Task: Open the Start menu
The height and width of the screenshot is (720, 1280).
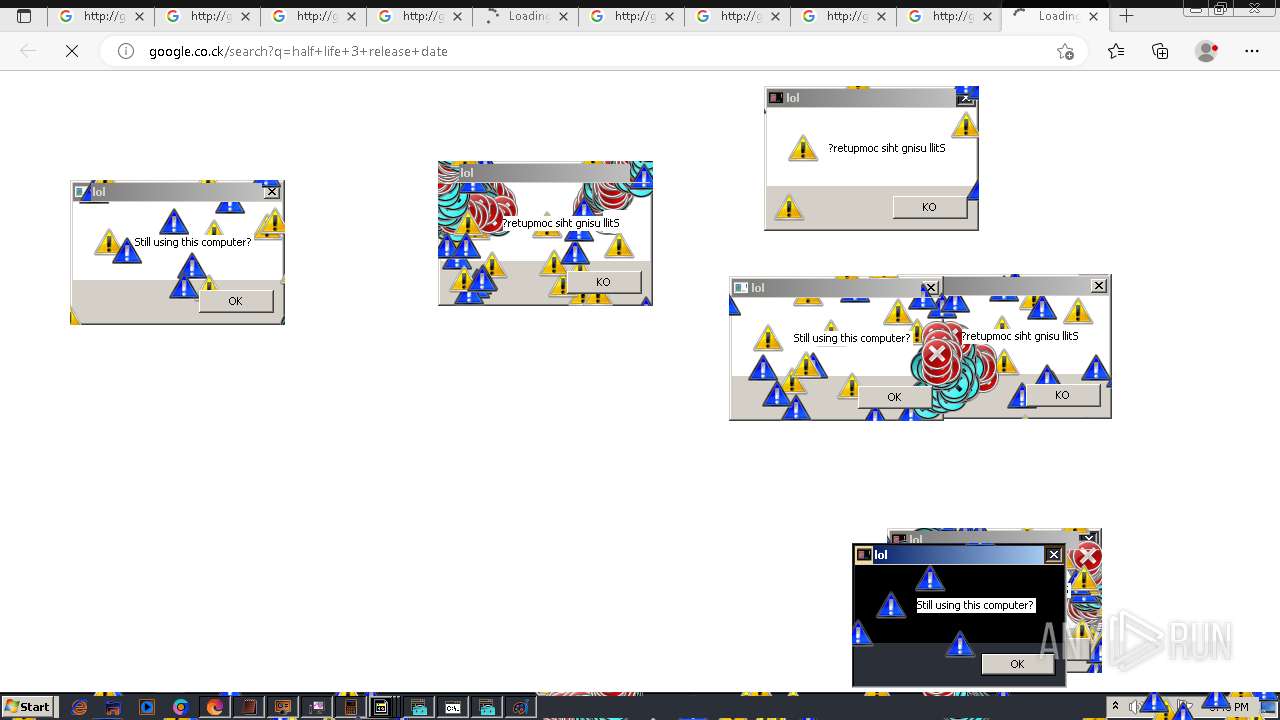Action: (28, 707)
